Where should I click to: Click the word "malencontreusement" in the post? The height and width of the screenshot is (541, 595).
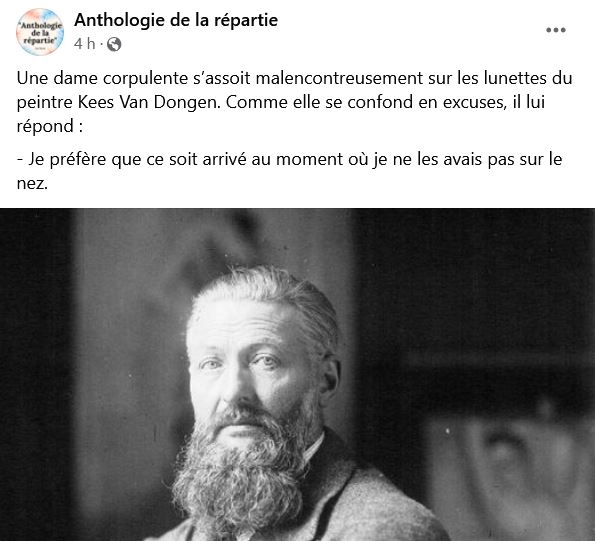(x=339, y=79)
